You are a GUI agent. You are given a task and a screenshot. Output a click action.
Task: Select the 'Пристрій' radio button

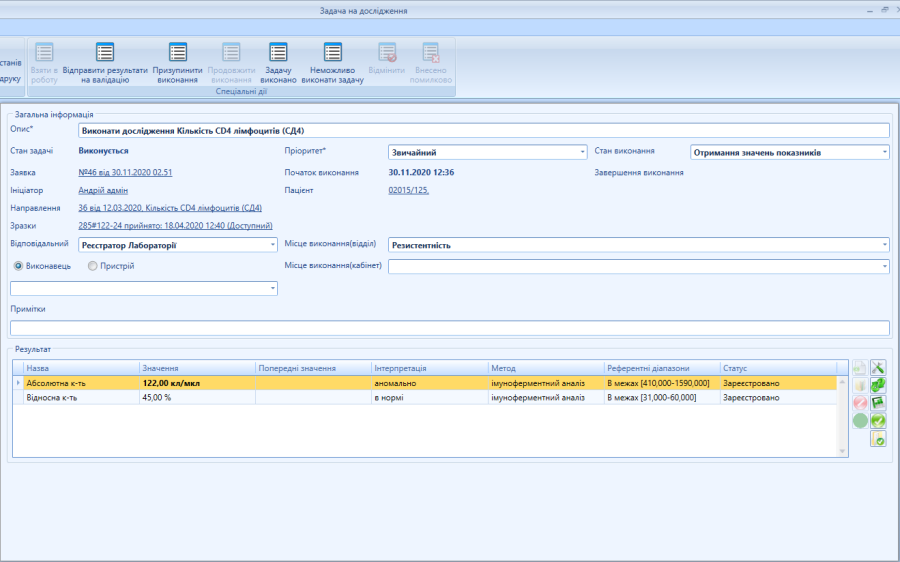pos(93,266)
